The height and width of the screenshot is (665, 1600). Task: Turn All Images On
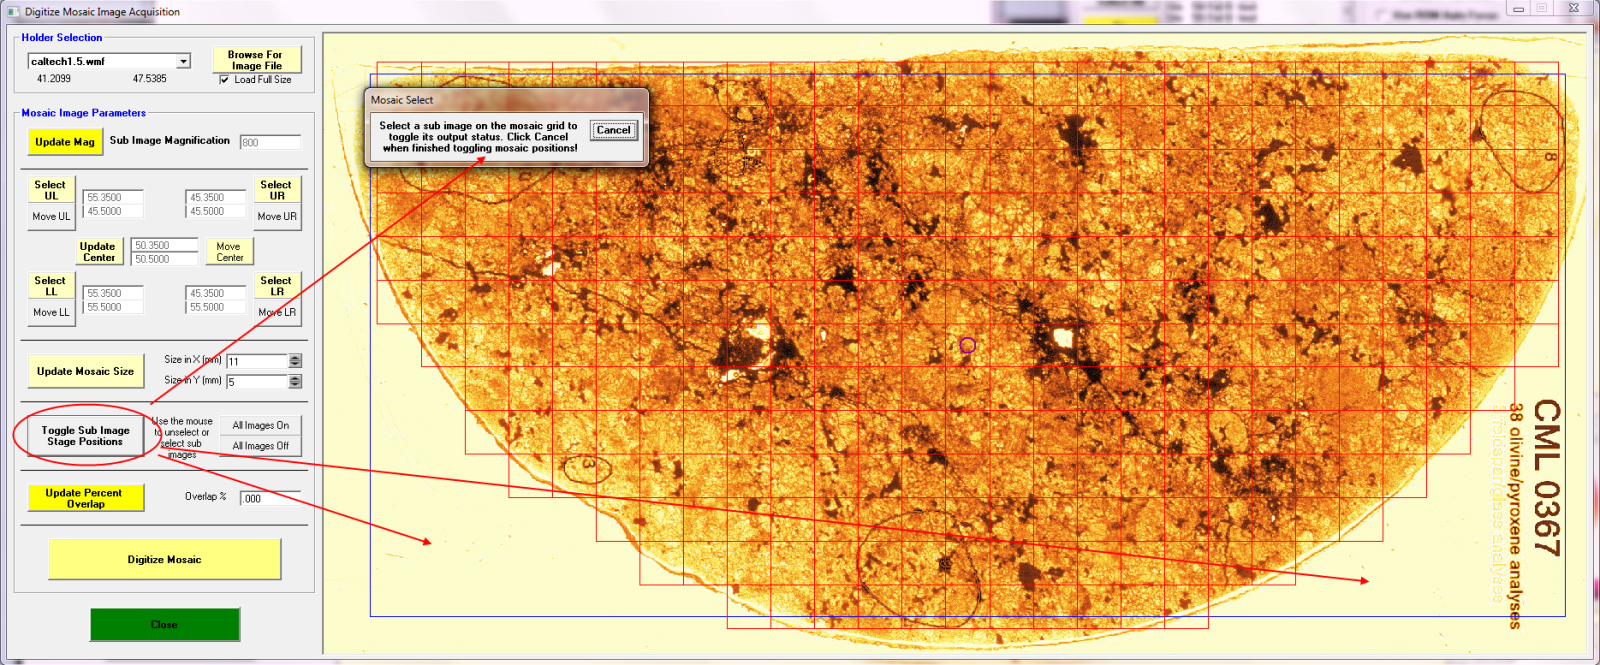pyautogui.click(x=260, y=425)
